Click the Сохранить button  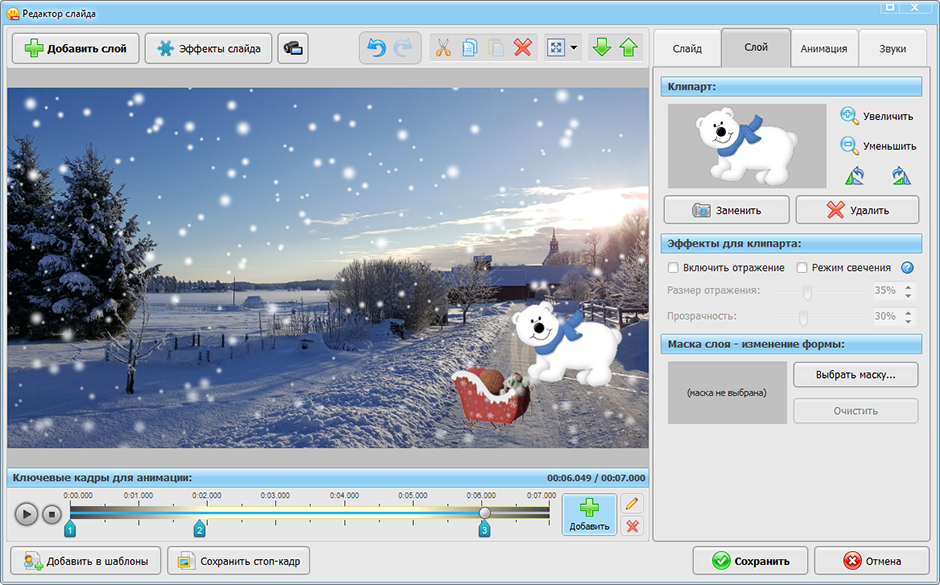[751, 562]
